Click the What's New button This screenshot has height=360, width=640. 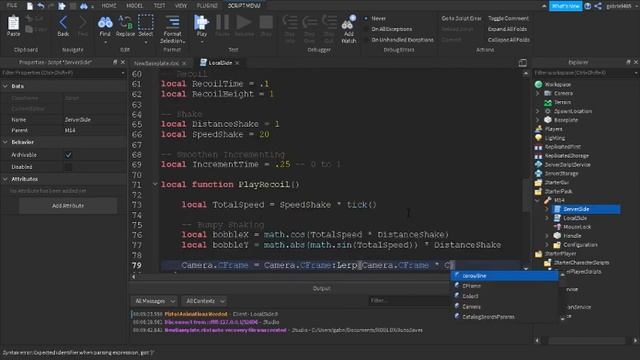[565, 6]
